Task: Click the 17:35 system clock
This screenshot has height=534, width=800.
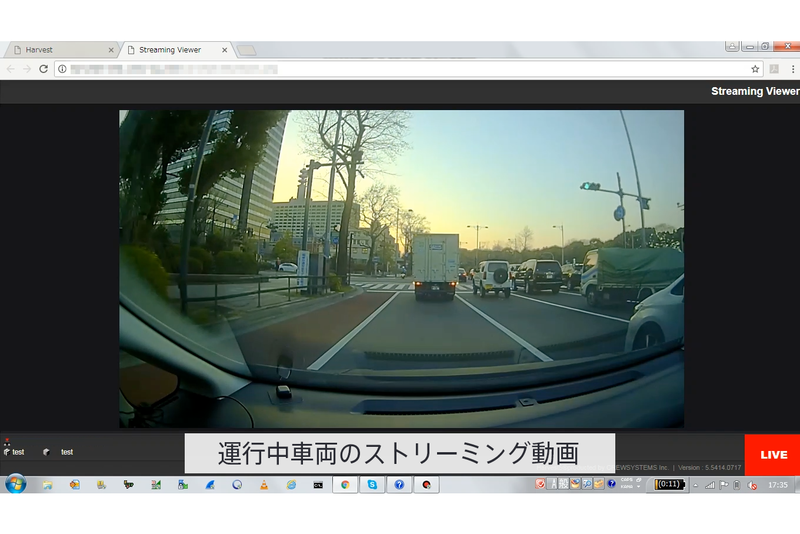Action: [x=778, y=485]
